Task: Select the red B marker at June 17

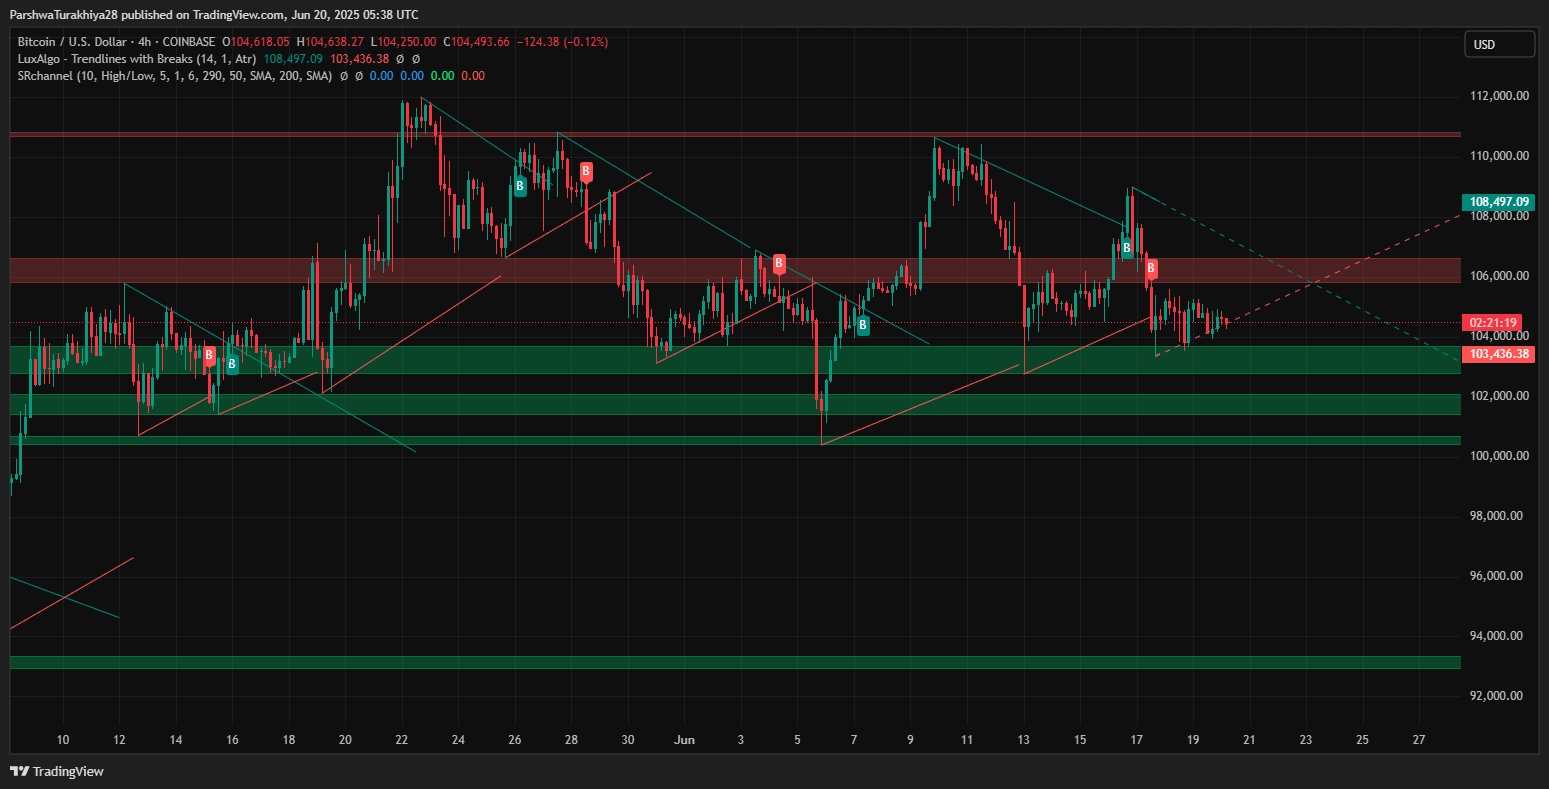Action: (1151, 268)
